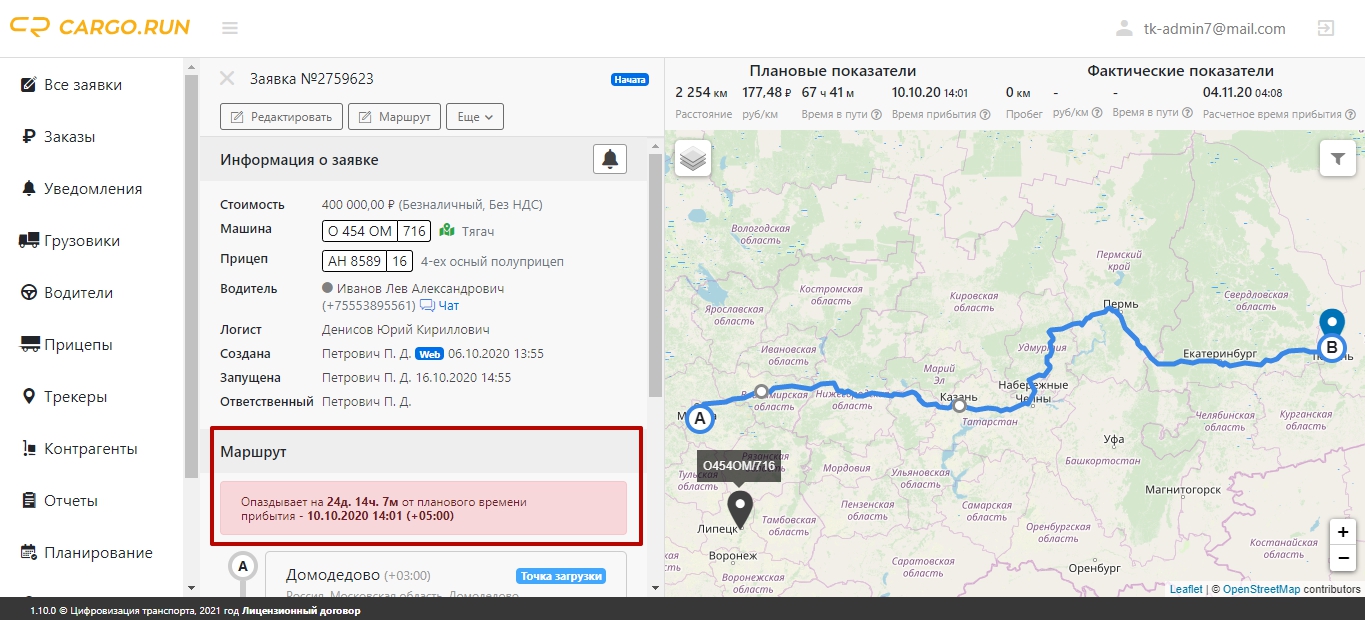The width and height of the screenshot is (1365, 620).
Task: Click the O454OM/716 map tooltip
Action: (738, 466)
